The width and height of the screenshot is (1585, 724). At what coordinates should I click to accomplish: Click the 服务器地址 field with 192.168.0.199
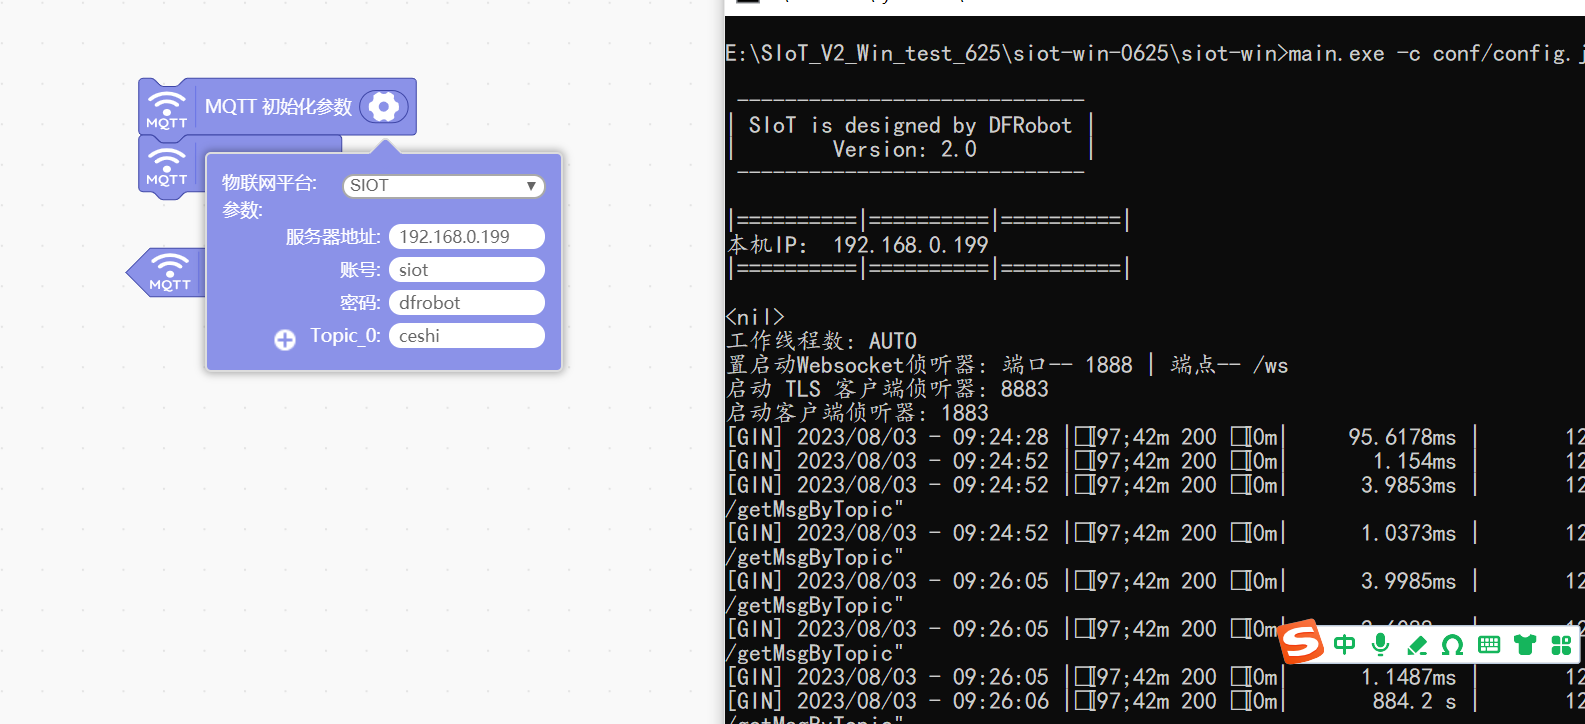467,237
